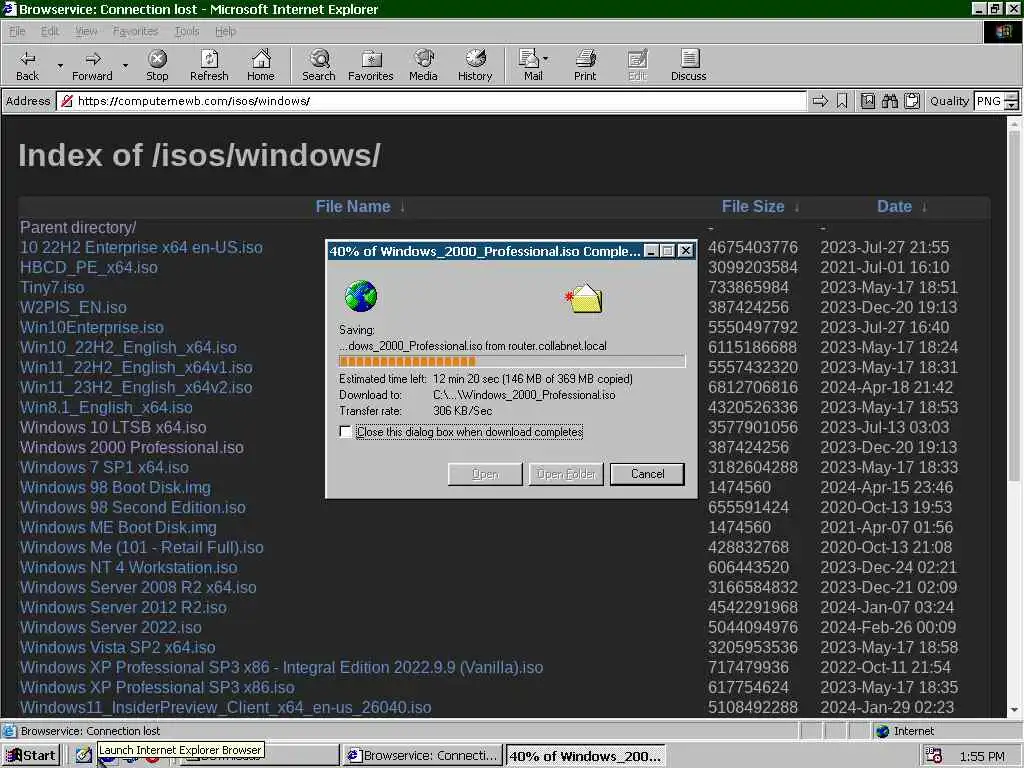The height and width of the screenshot is (768, 1024).
Task: Open the Media toolbar icon
Action: click(423, 59)
